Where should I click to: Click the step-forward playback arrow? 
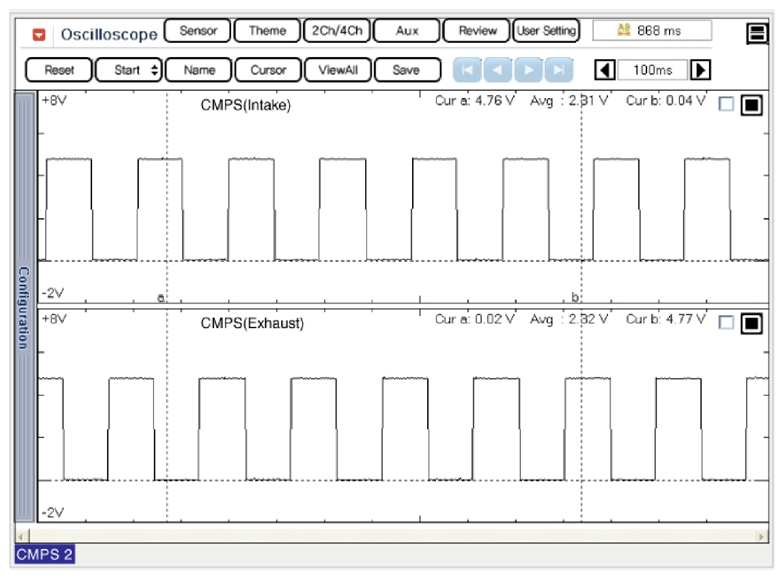tap(529, 70)
